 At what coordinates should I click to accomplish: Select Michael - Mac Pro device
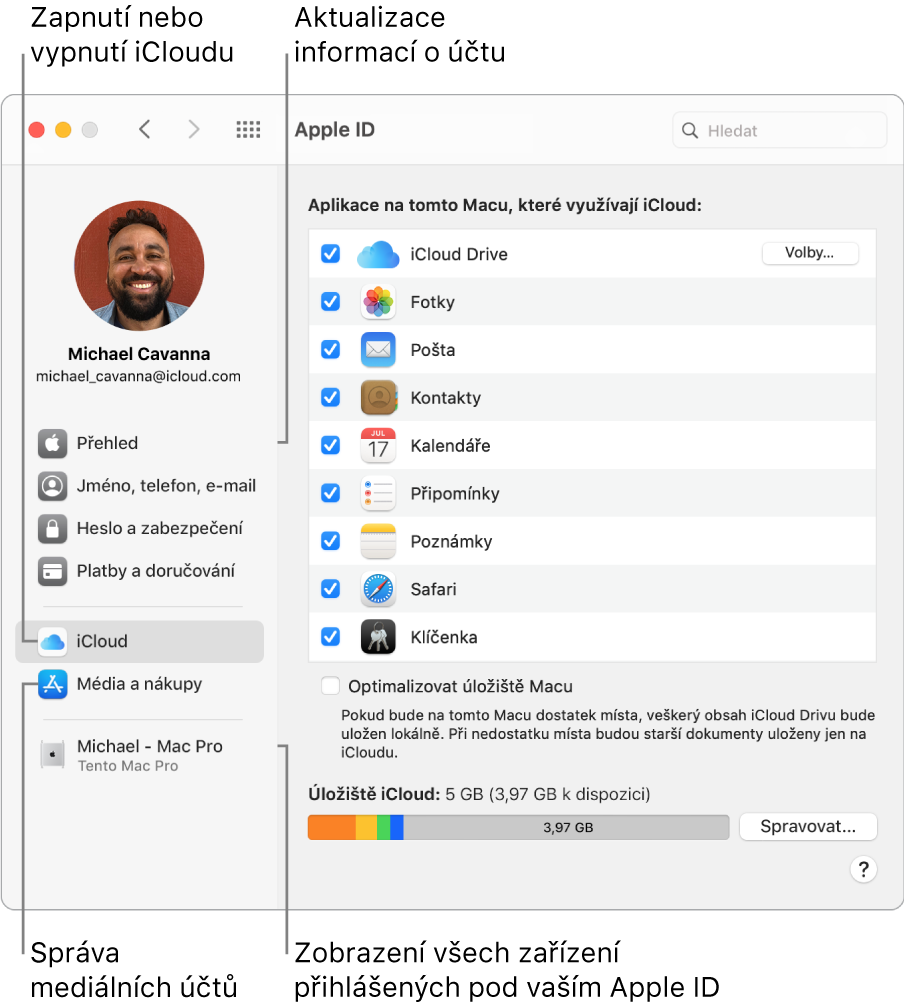140,755
